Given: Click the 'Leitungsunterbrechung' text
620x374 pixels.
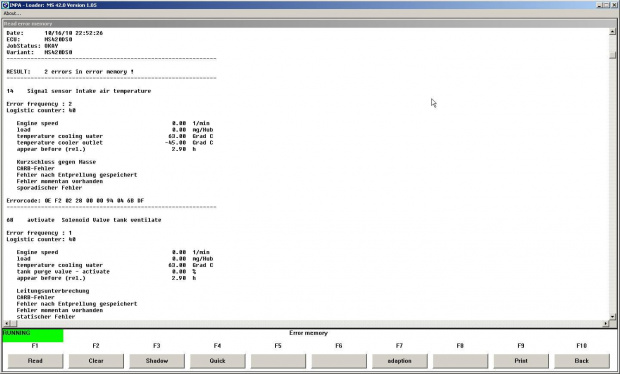Looking at the screenshot, I should [x=53, y=291].
